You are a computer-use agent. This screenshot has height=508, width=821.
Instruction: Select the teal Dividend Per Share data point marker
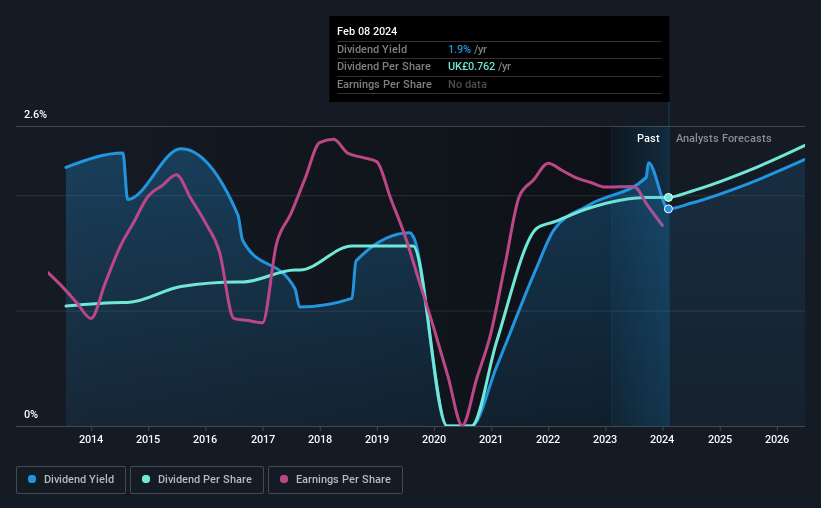(x=668, y=197)
